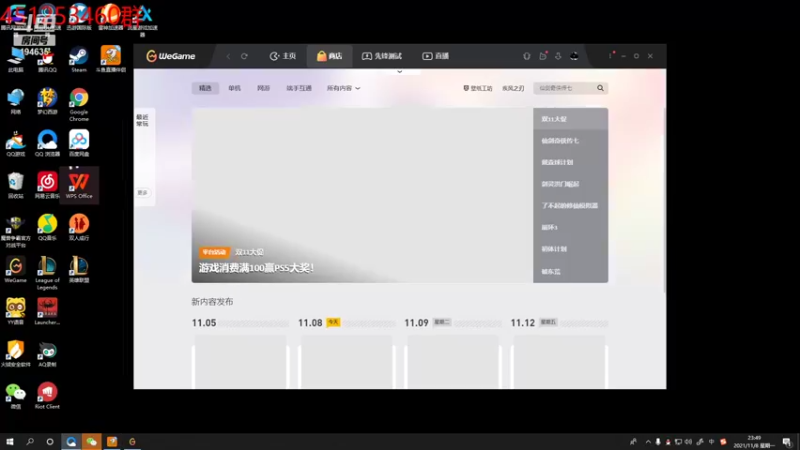Open the 火绒安全软件 desktop shortcut

[16, 354]
